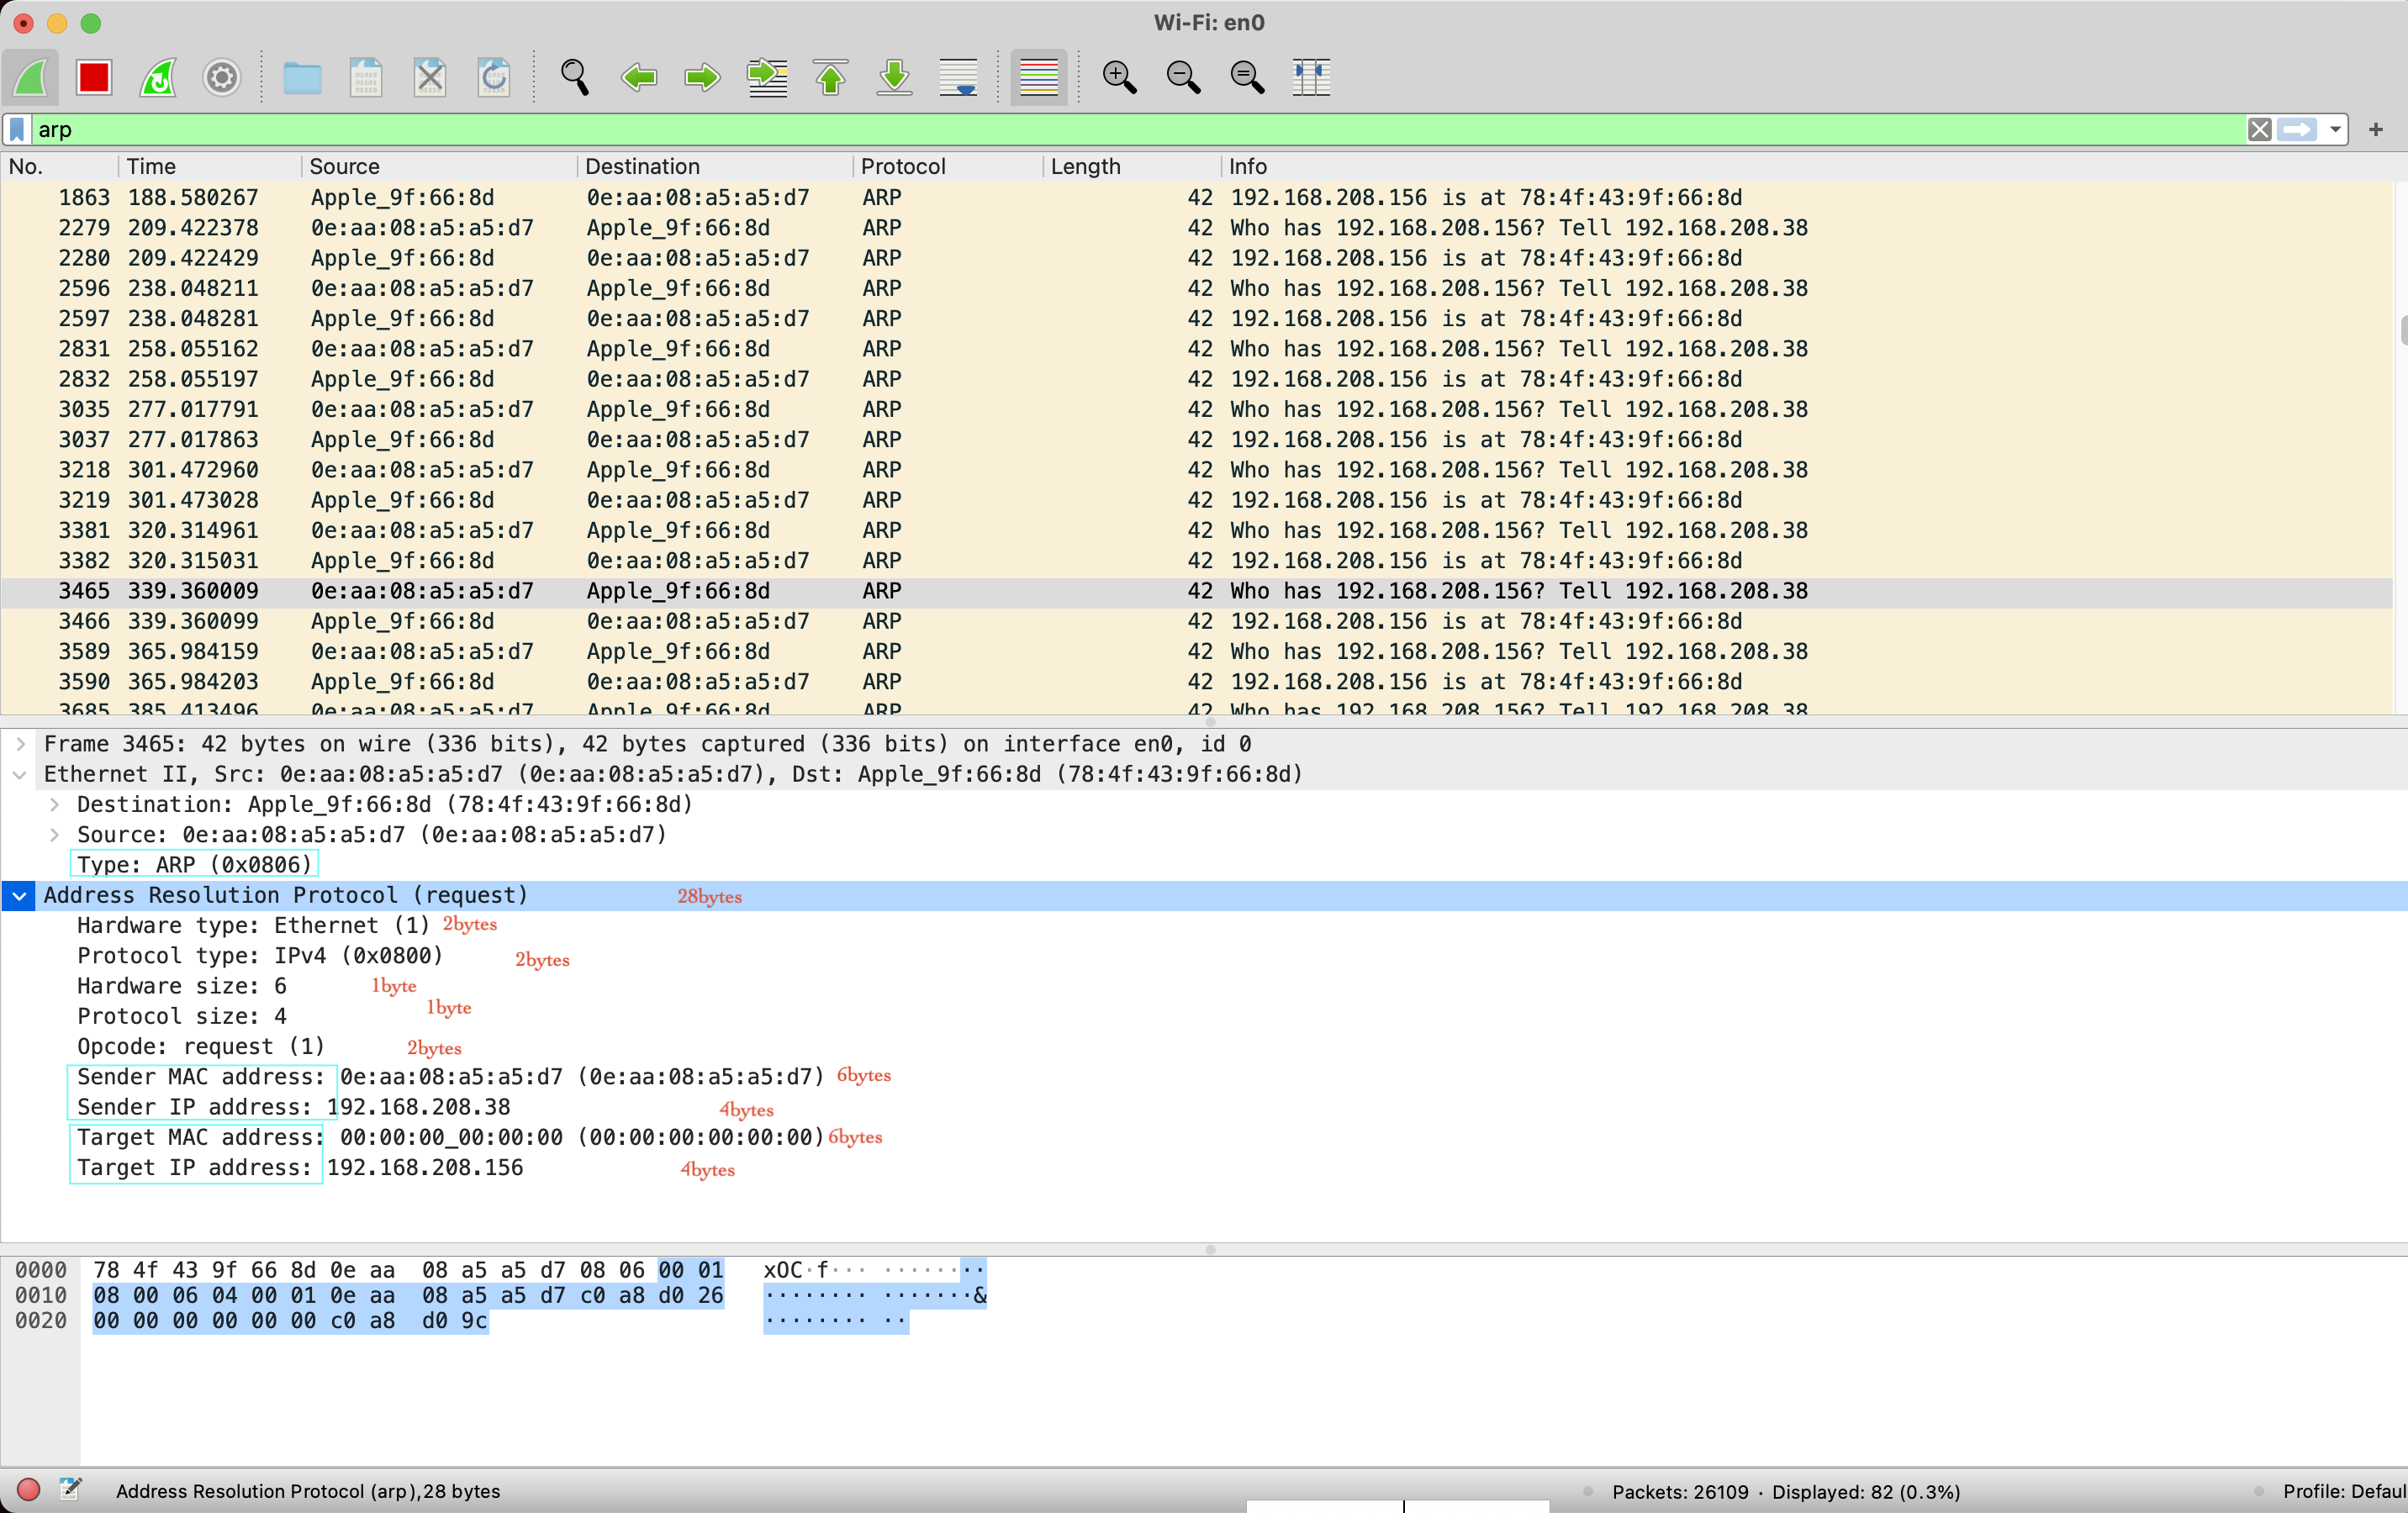
Task: Collapse the Address Resolution Protocol section
Action: (20, 895)
